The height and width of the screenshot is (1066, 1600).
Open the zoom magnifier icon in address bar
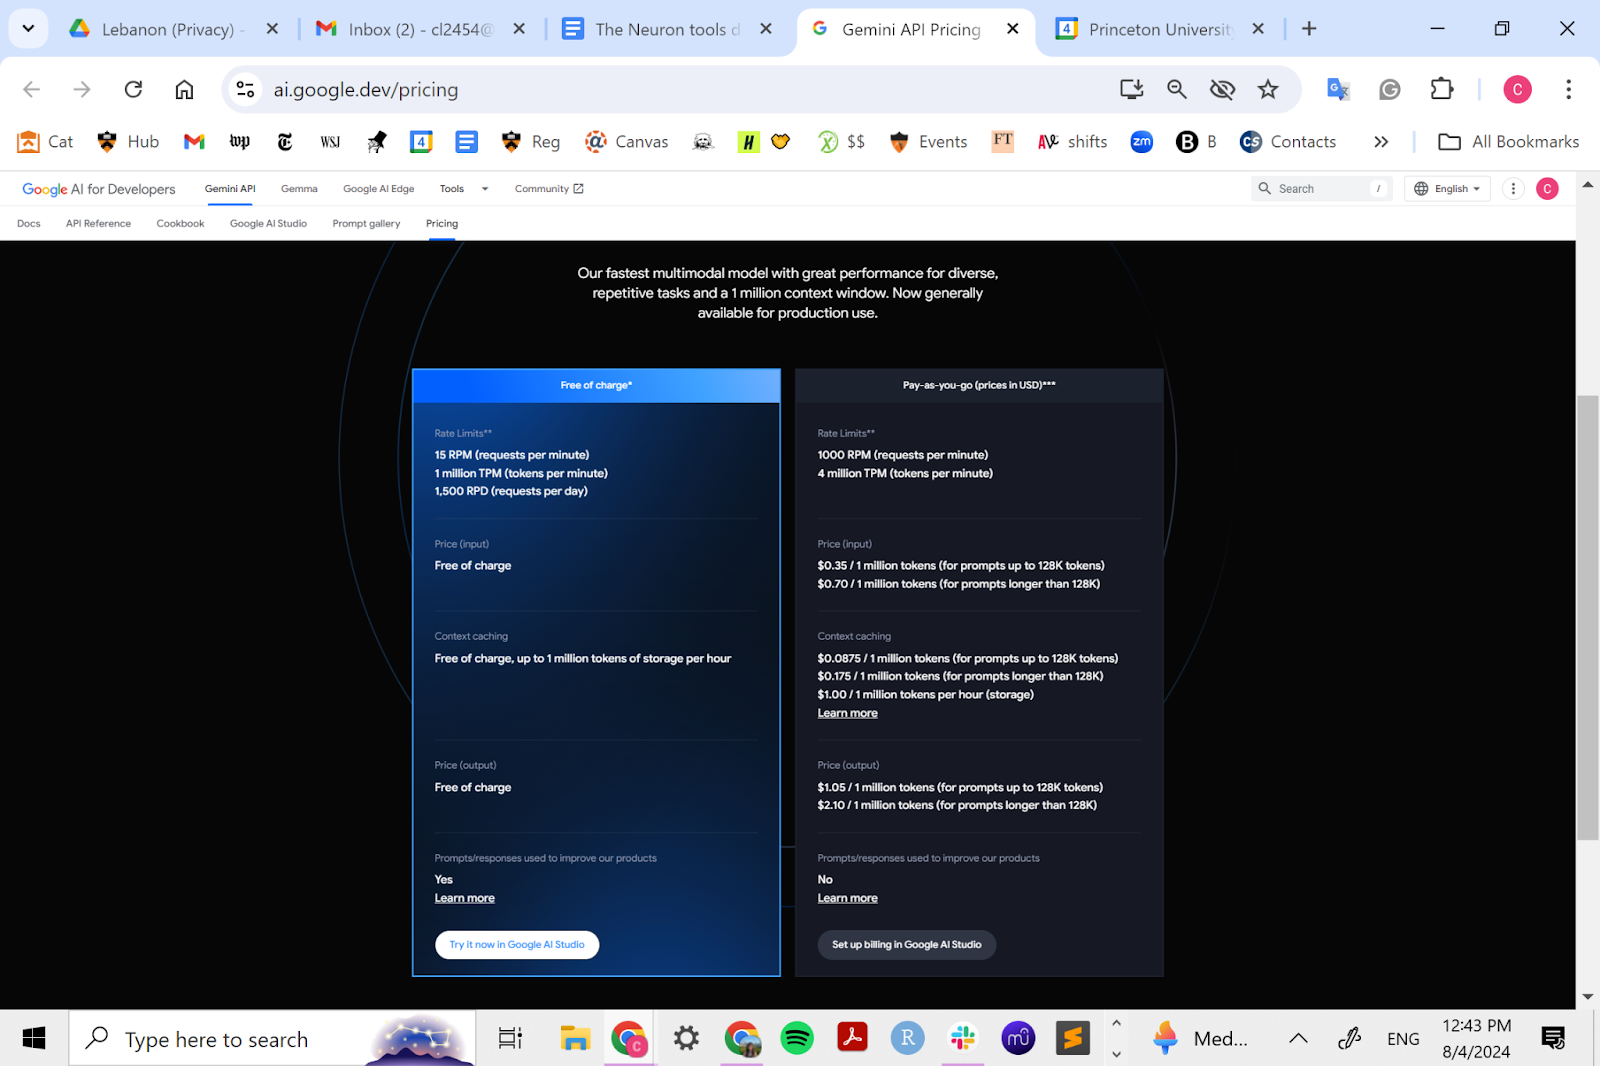tap(1177, 90)
